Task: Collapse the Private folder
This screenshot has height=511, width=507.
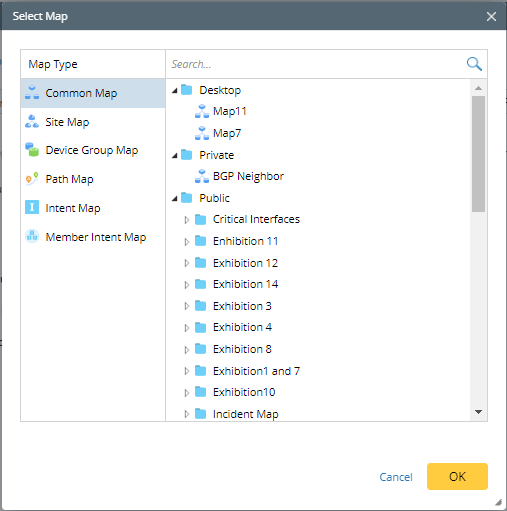Action: point(175,155)
